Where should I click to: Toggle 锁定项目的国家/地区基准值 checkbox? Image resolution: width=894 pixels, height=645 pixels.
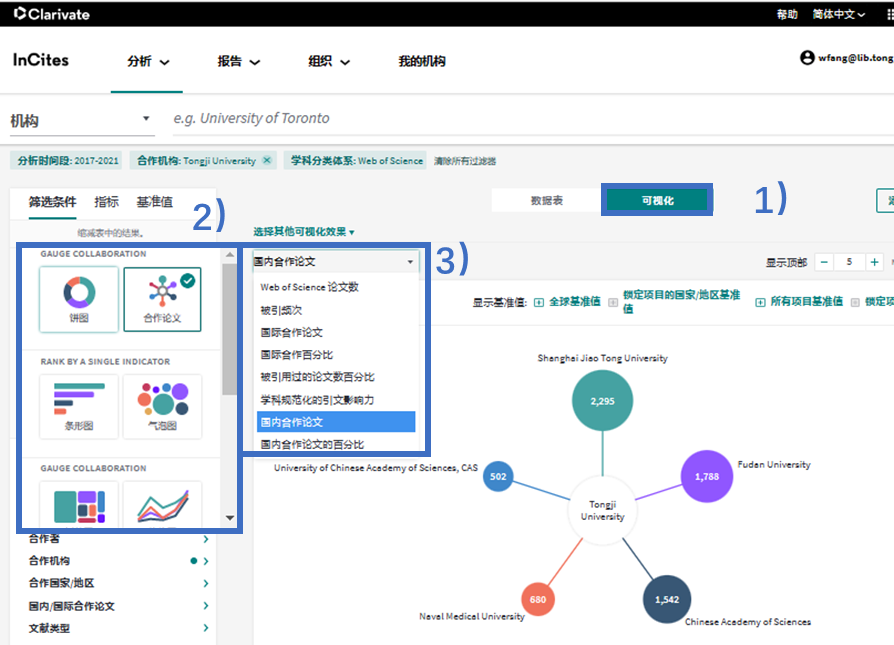(612, 302)
